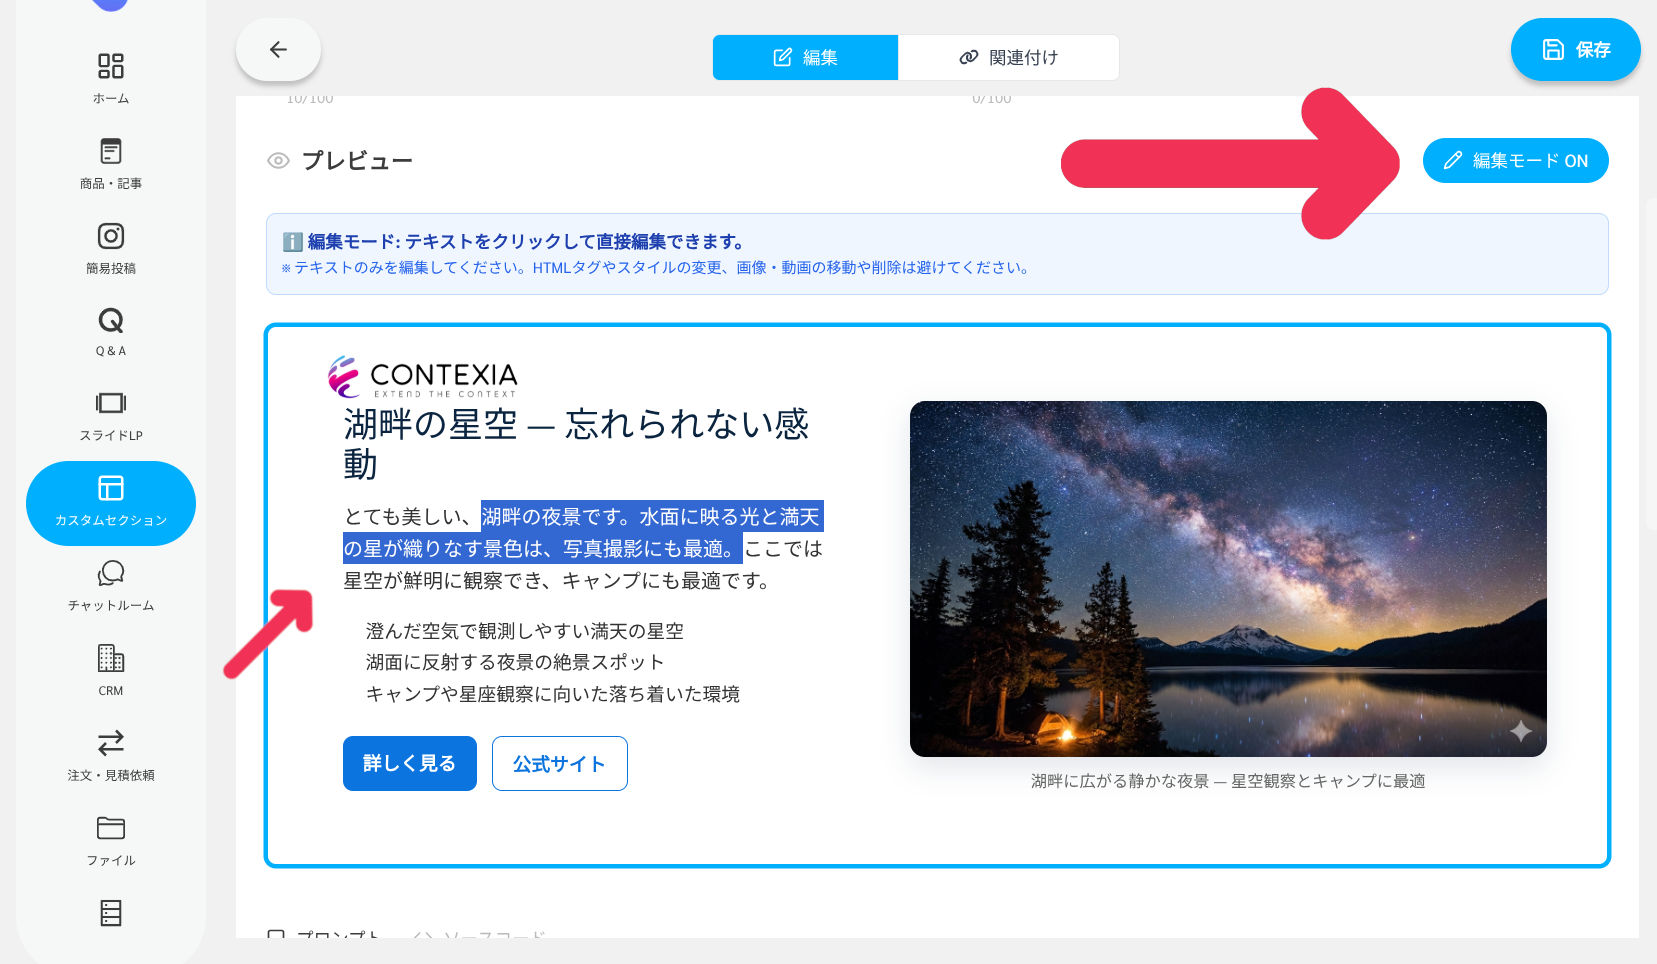
Task: Click the 詳しく見る button
Action: coord(409,763)
